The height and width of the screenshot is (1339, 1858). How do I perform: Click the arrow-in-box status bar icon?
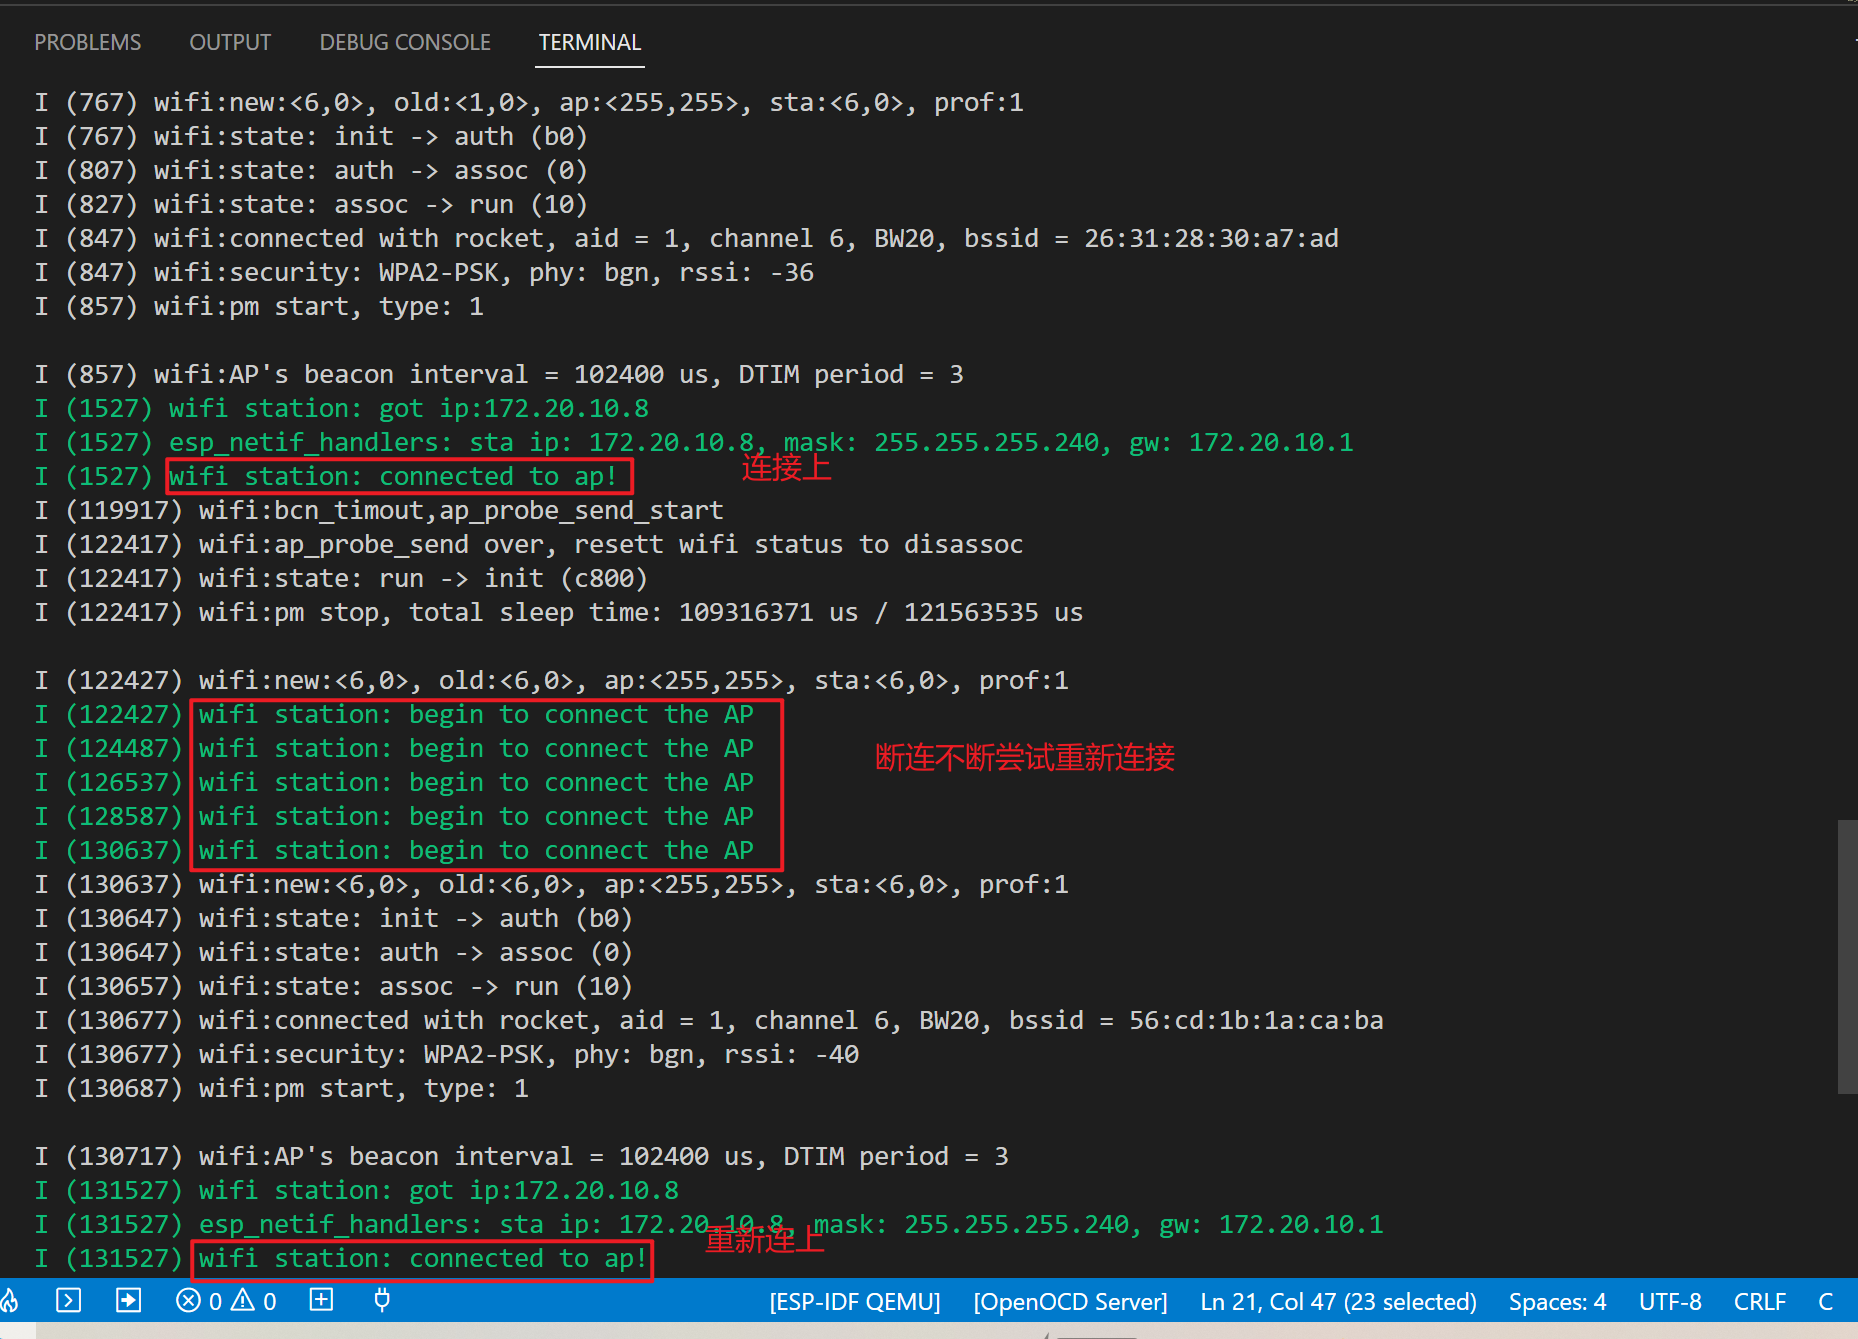pyautogui.click(x=129, y=1300)
